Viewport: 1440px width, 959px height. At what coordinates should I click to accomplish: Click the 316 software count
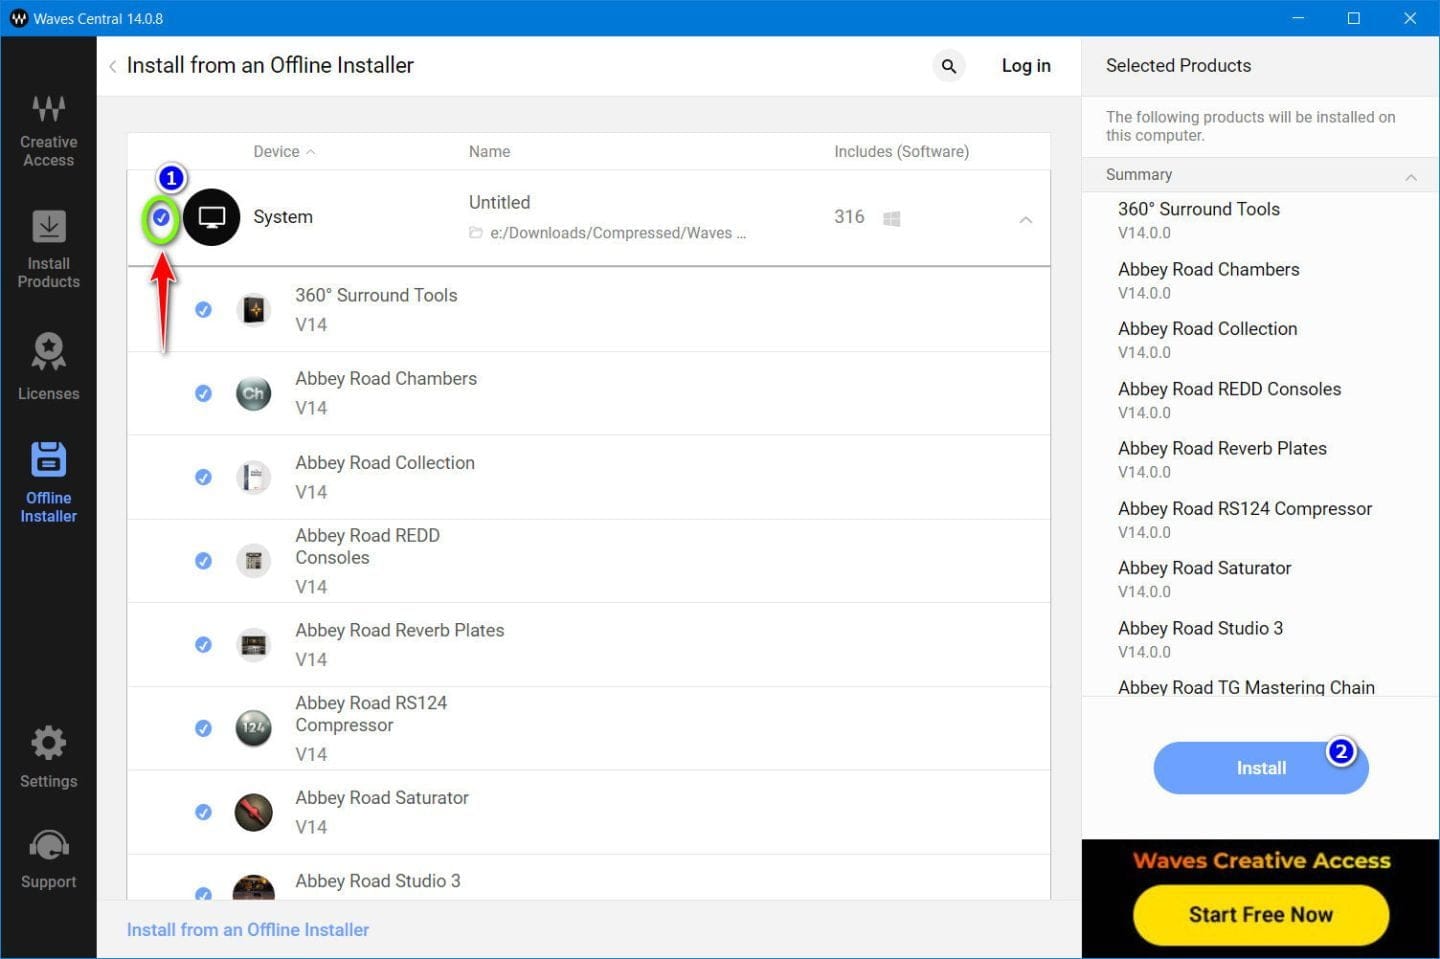point(849,217)
